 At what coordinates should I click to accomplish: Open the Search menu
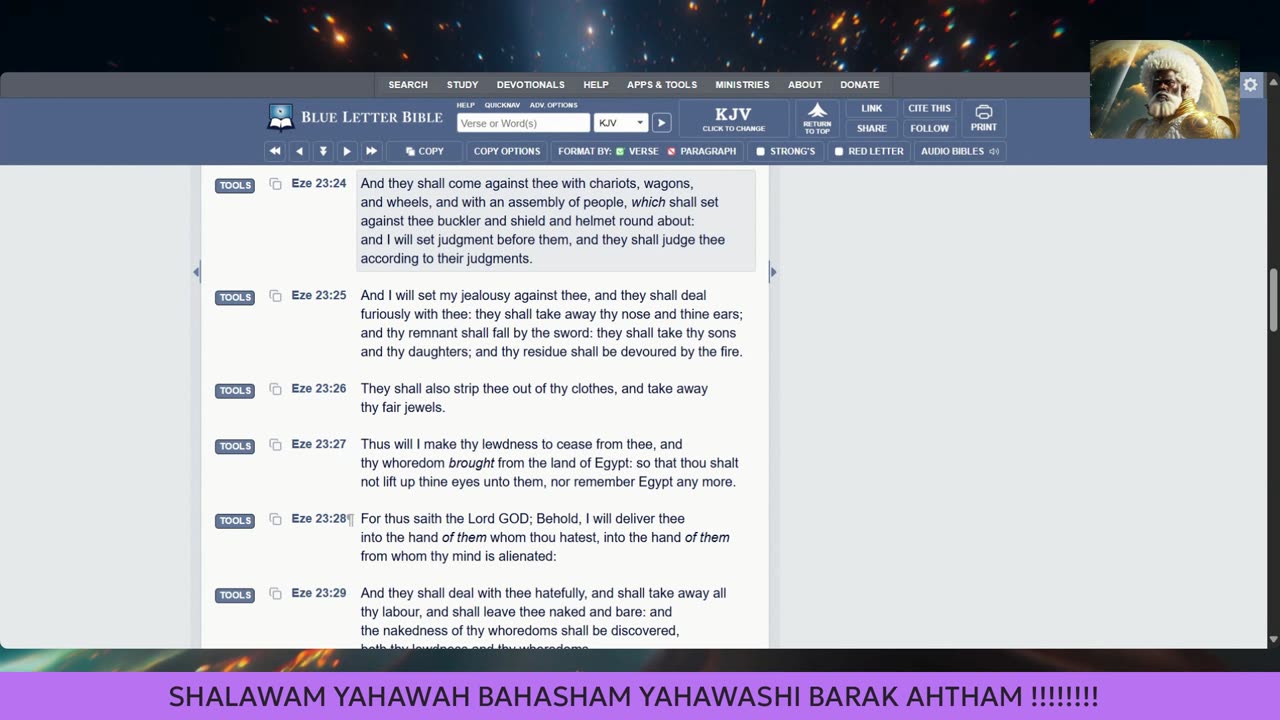pos(408,85)
